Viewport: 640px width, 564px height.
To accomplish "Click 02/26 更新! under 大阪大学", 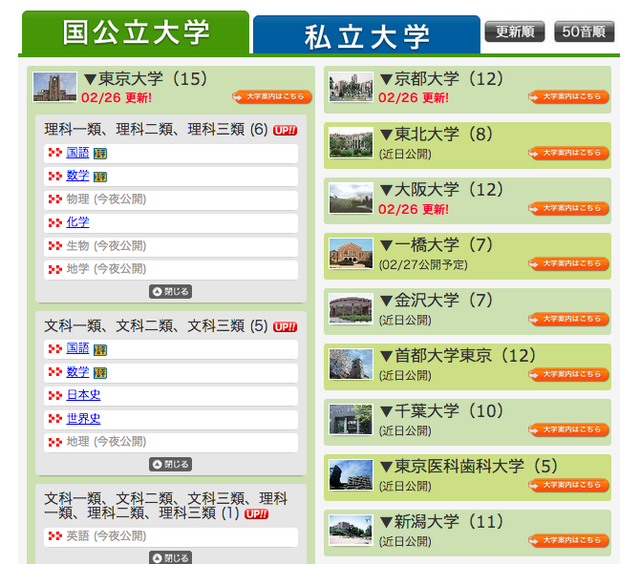I will pyautogui.click(x=413, y=209).
